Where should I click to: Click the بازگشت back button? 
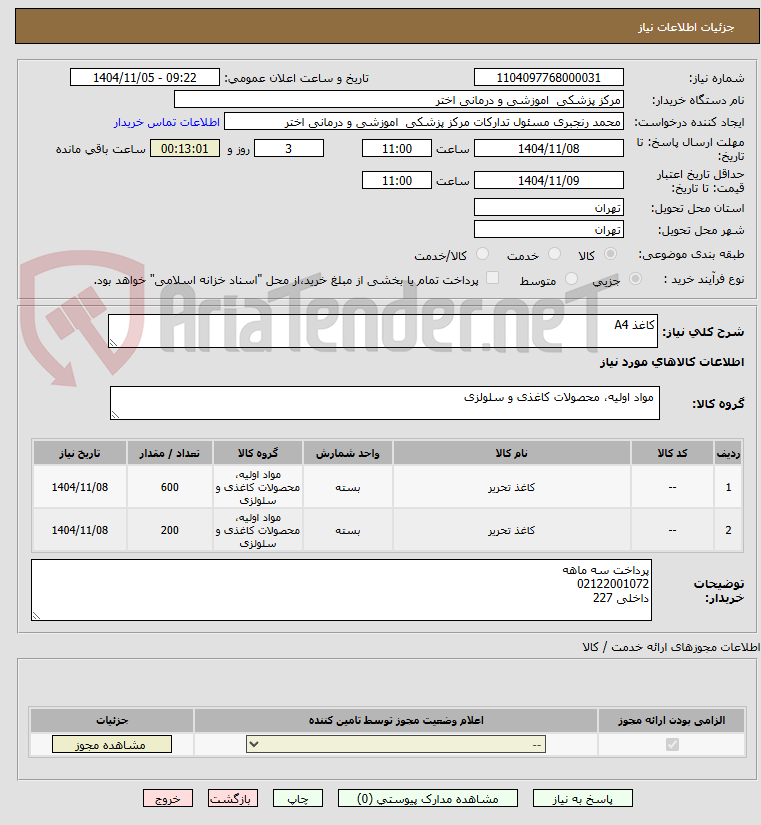233,799
